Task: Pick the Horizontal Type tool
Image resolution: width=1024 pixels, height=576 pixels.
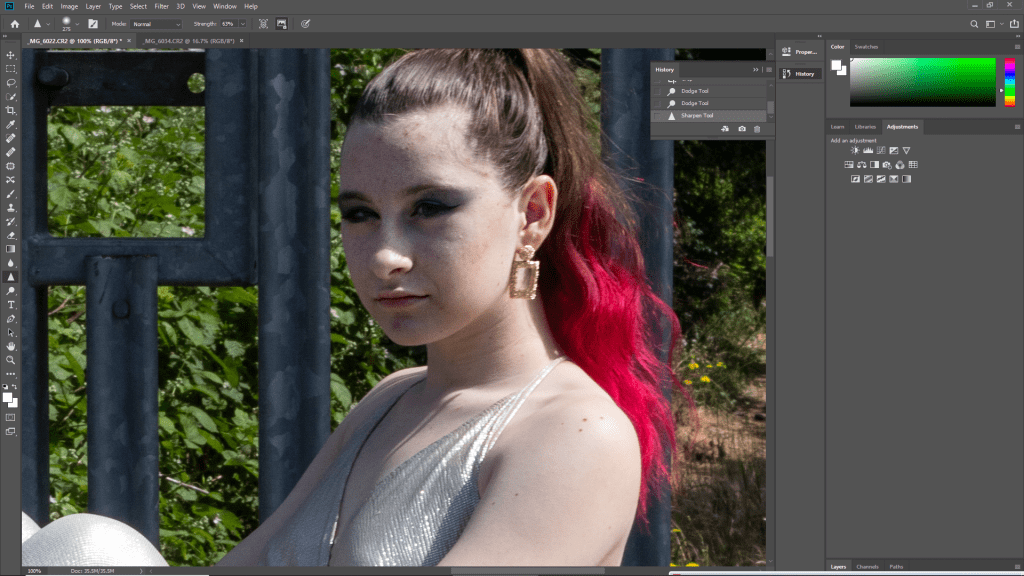Action: click(11, 304)
